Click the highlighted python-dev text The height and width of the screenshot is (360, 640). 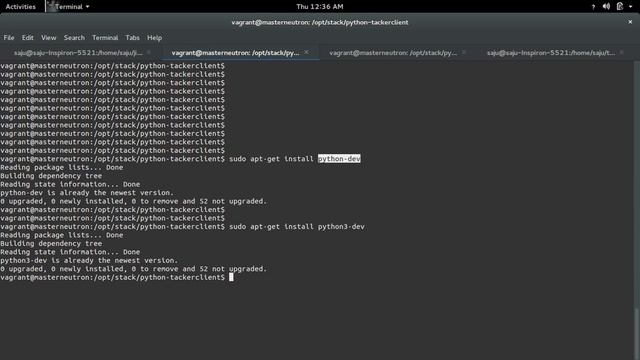click(339, 159)
